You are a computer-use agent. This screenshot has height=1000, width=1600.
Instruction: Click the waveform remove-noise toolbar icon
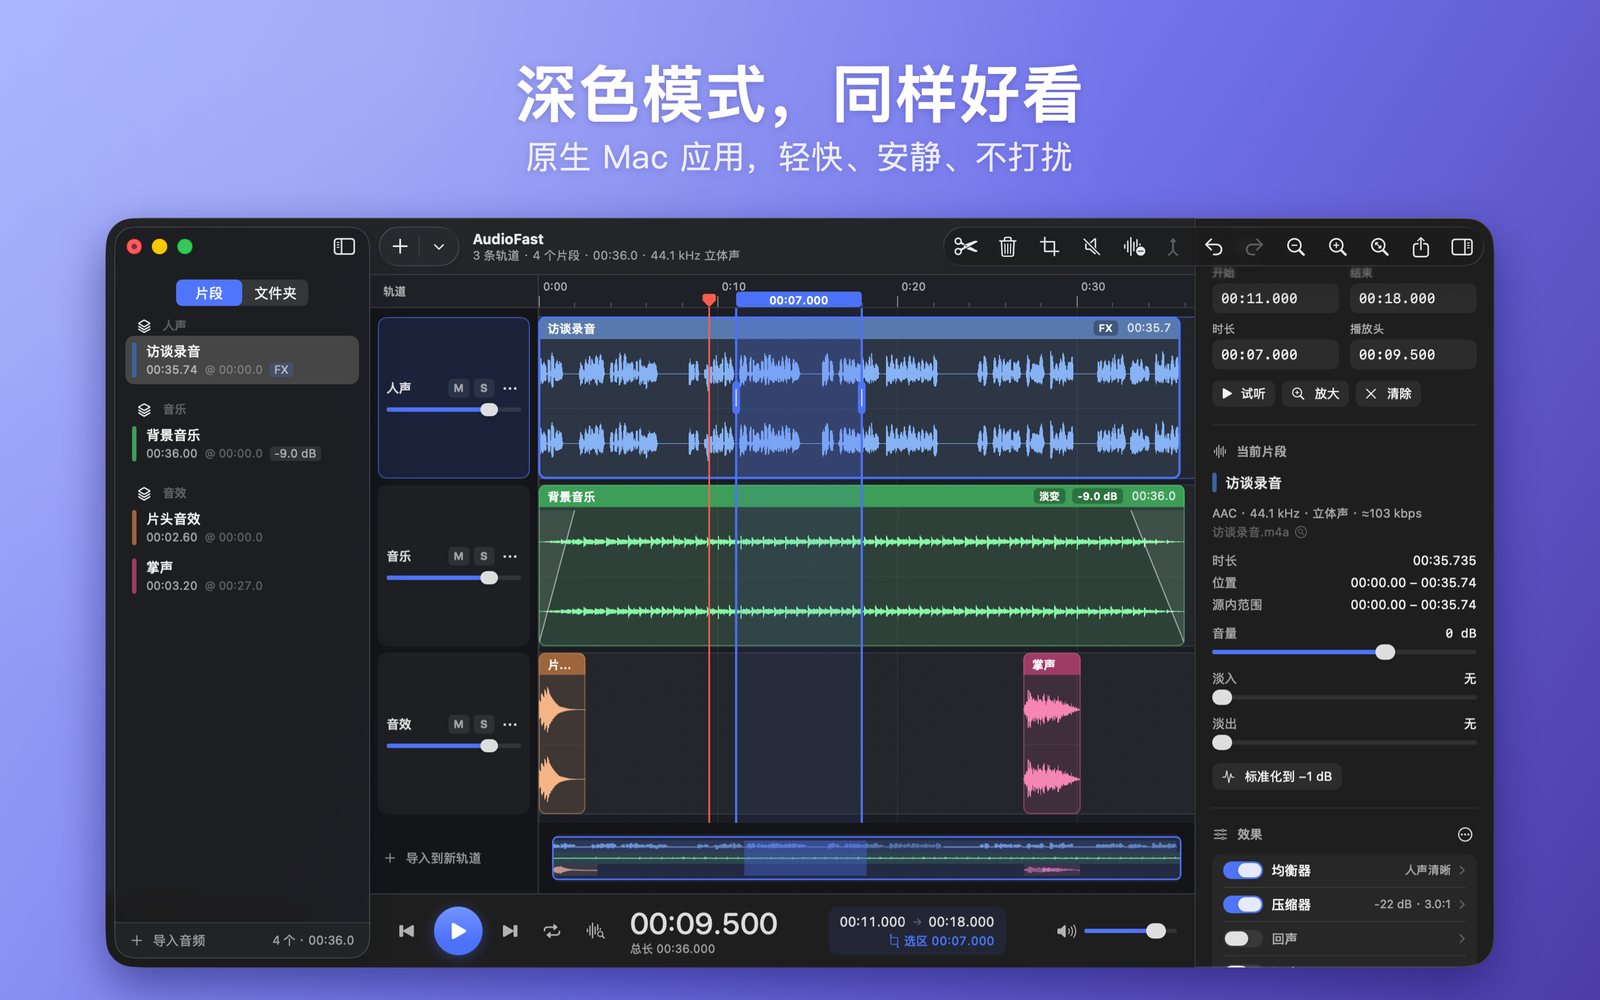[x=1133, y=247]
